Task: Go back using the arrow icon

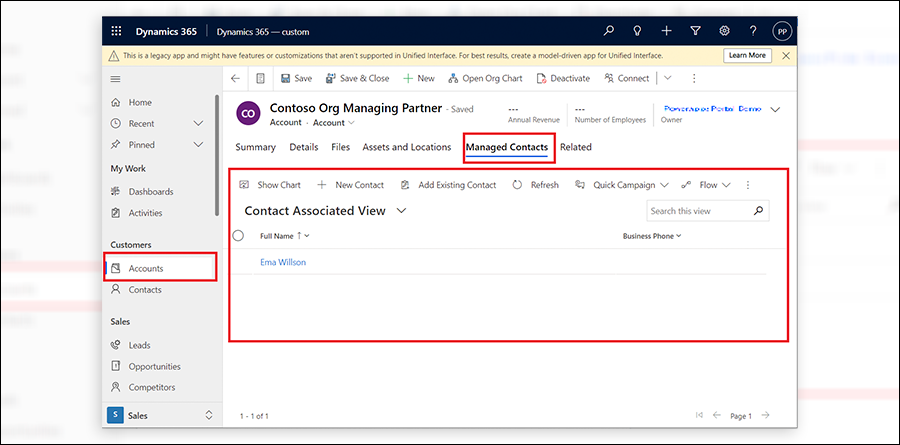Action: coord(235,79)
